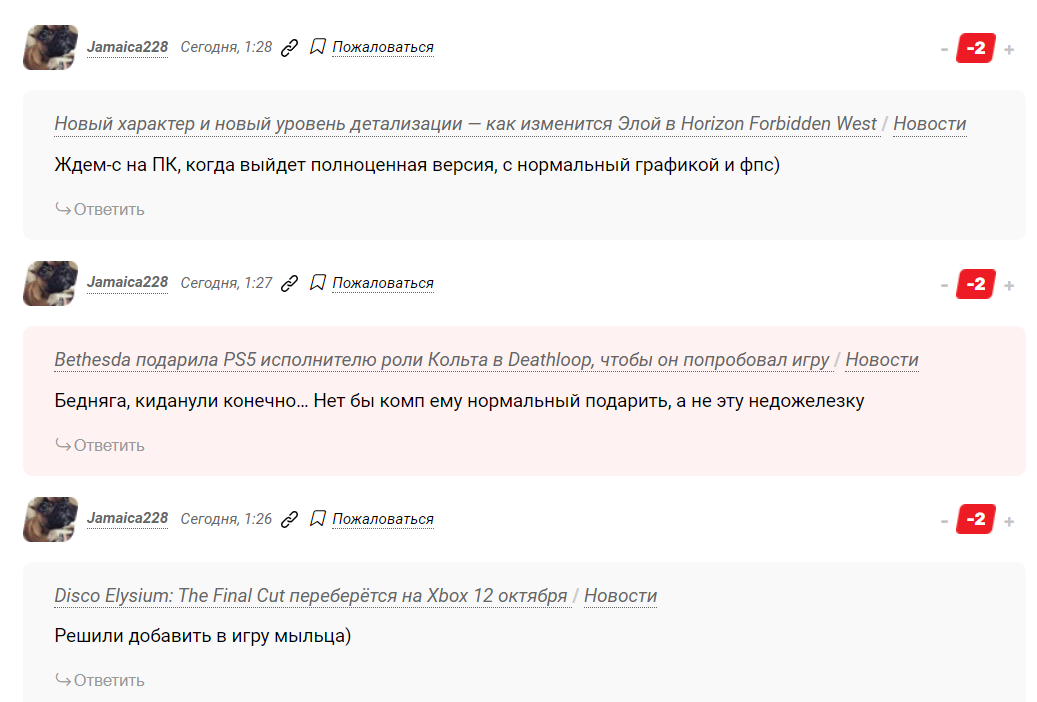
Task: Open the Disco Elysium Final Cut article link
Action: (311, 595)
